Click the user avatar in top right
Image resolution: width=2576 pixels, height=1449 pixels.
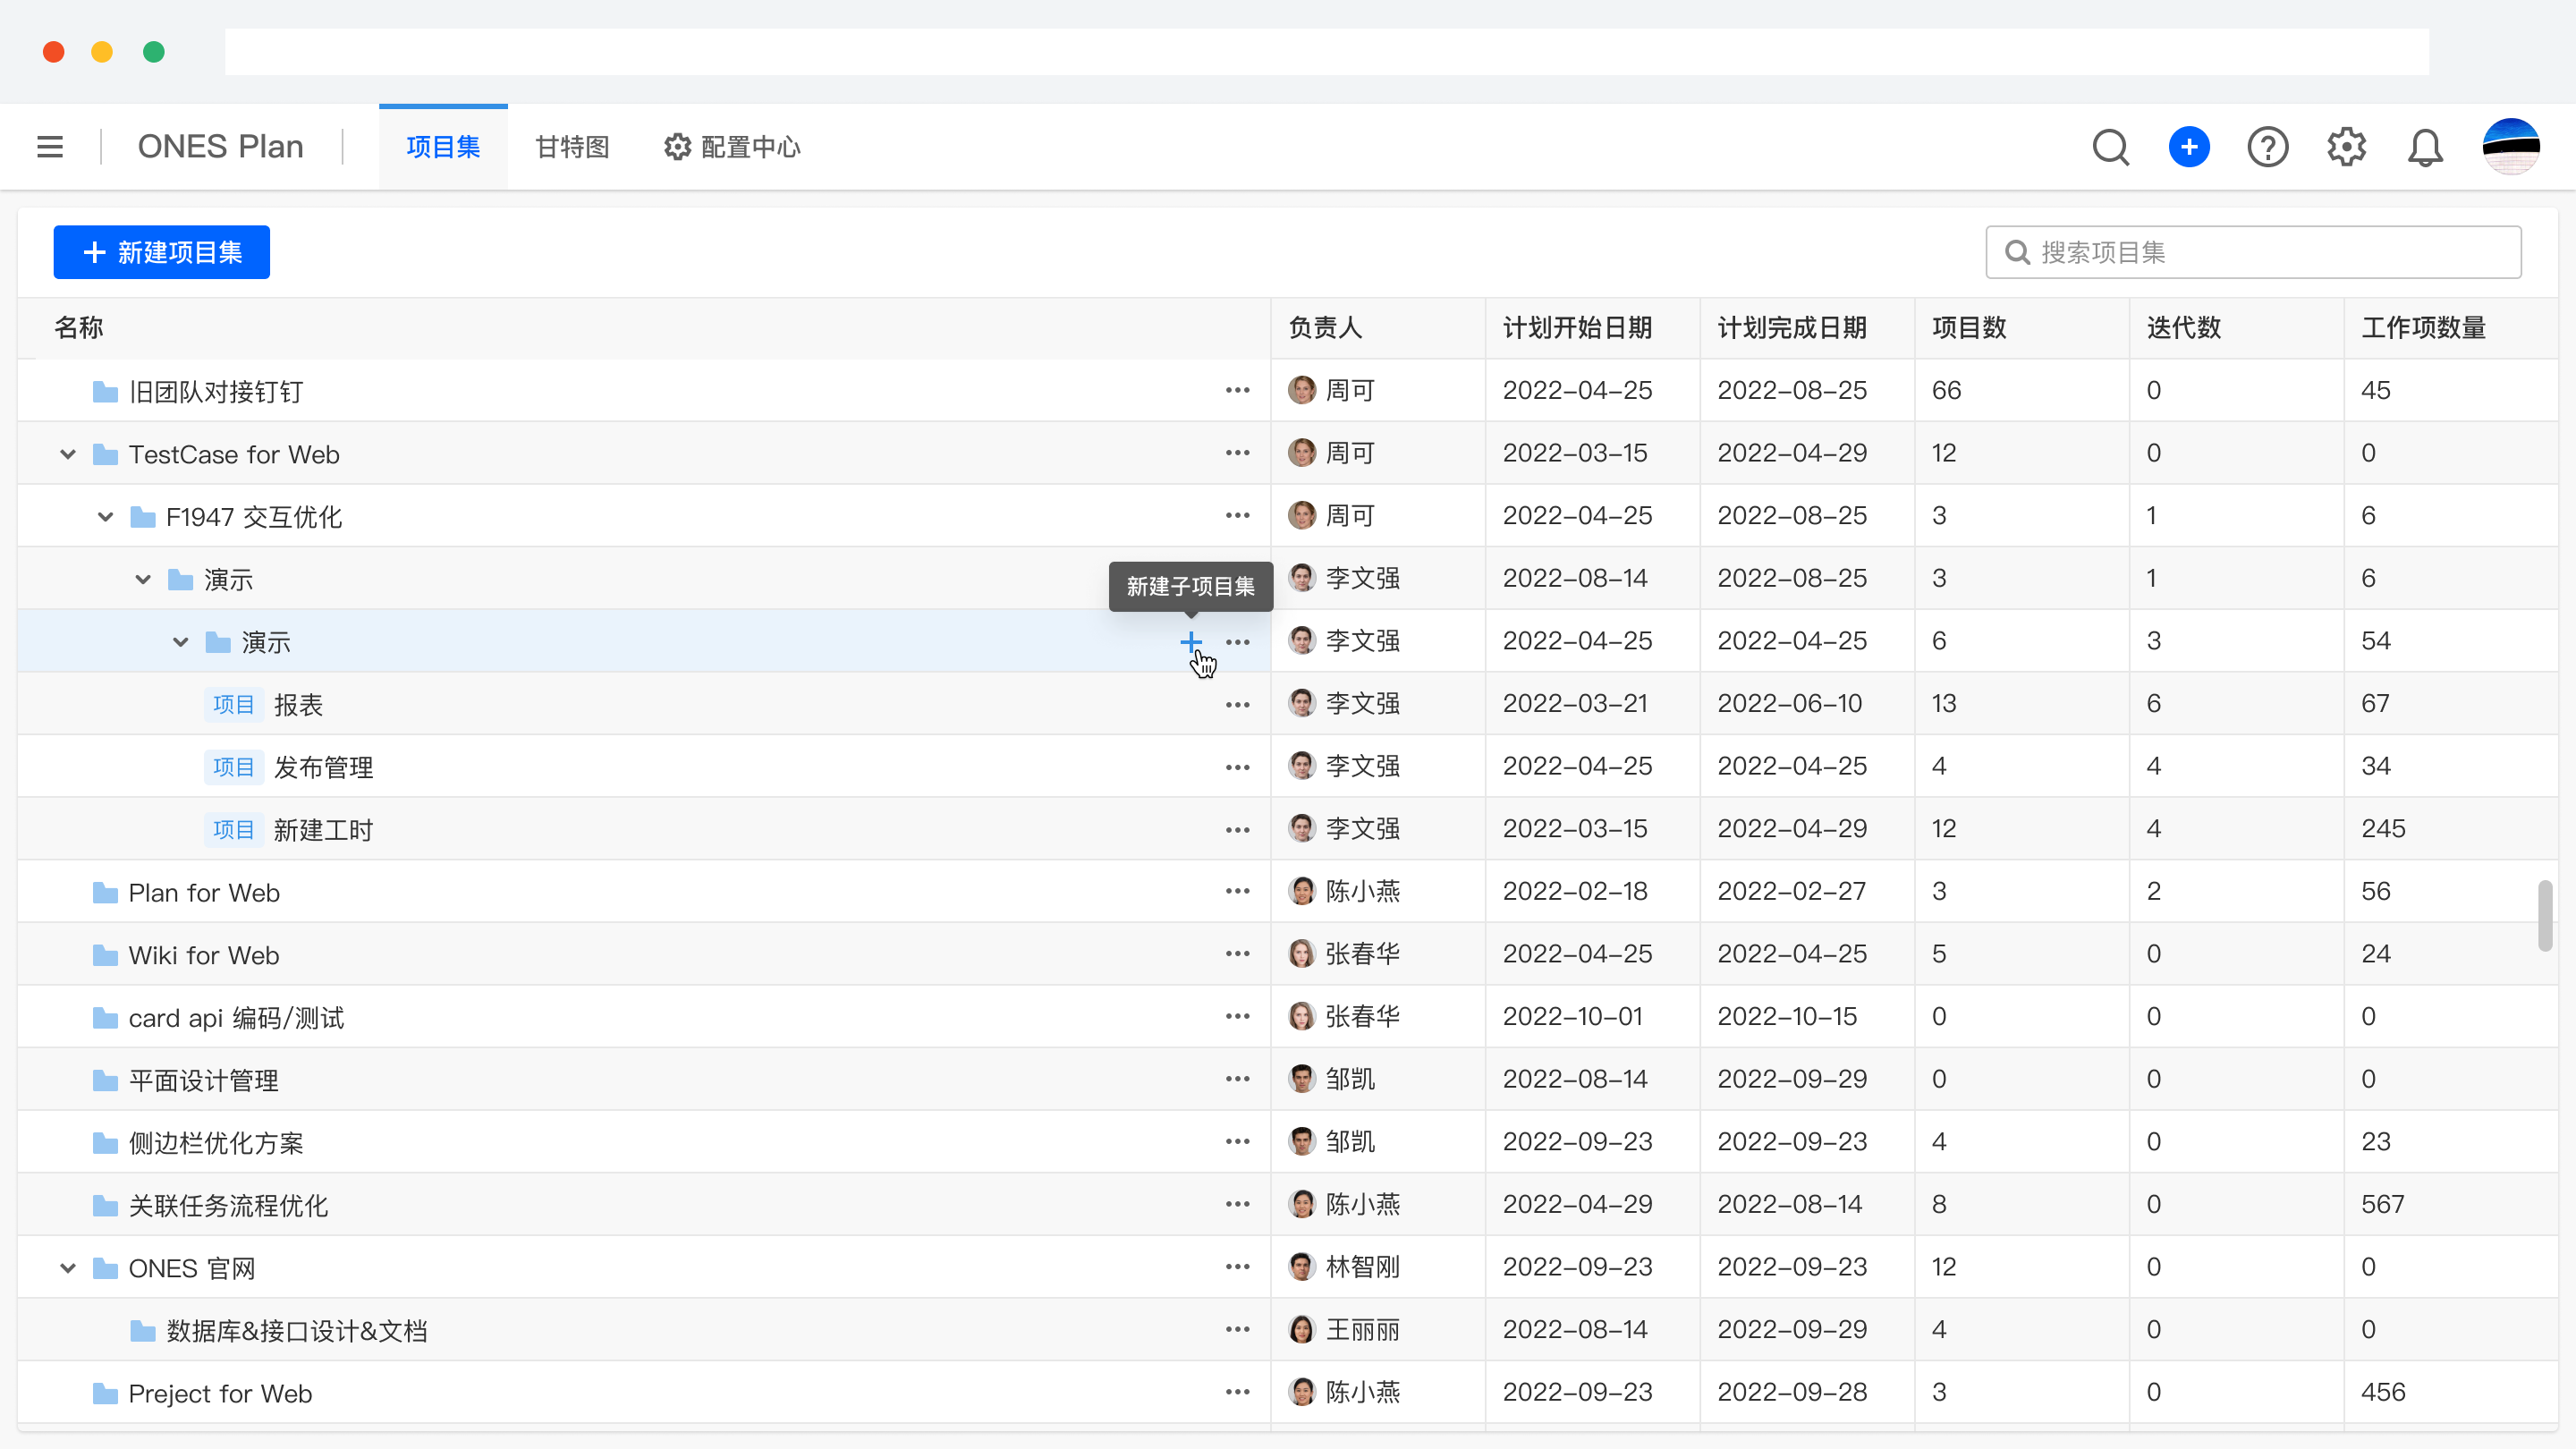point(2510,147)
